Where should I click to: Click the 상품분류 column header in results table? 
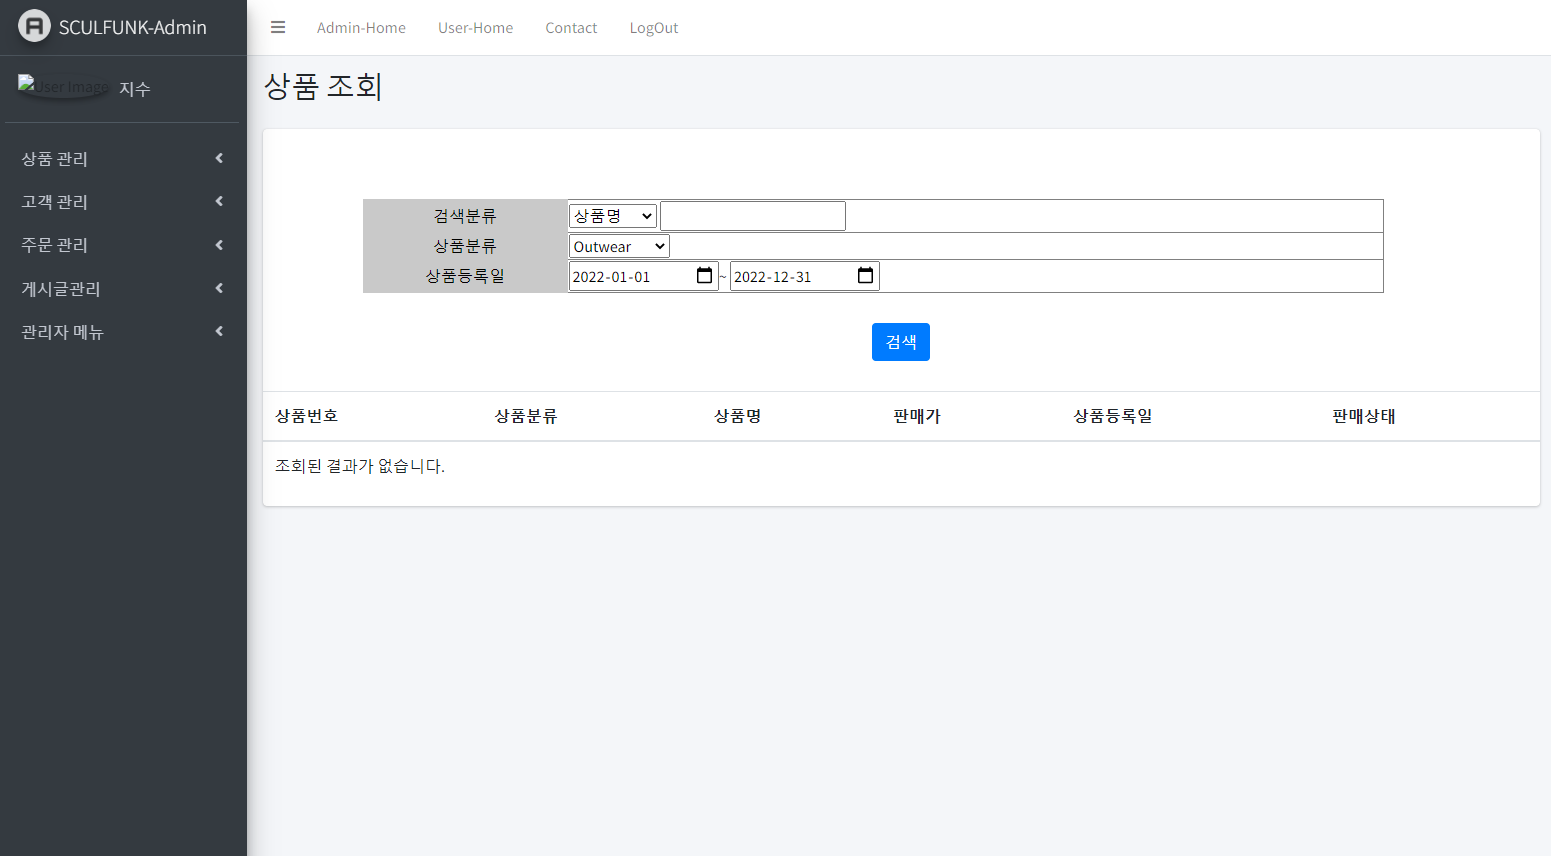526,416
